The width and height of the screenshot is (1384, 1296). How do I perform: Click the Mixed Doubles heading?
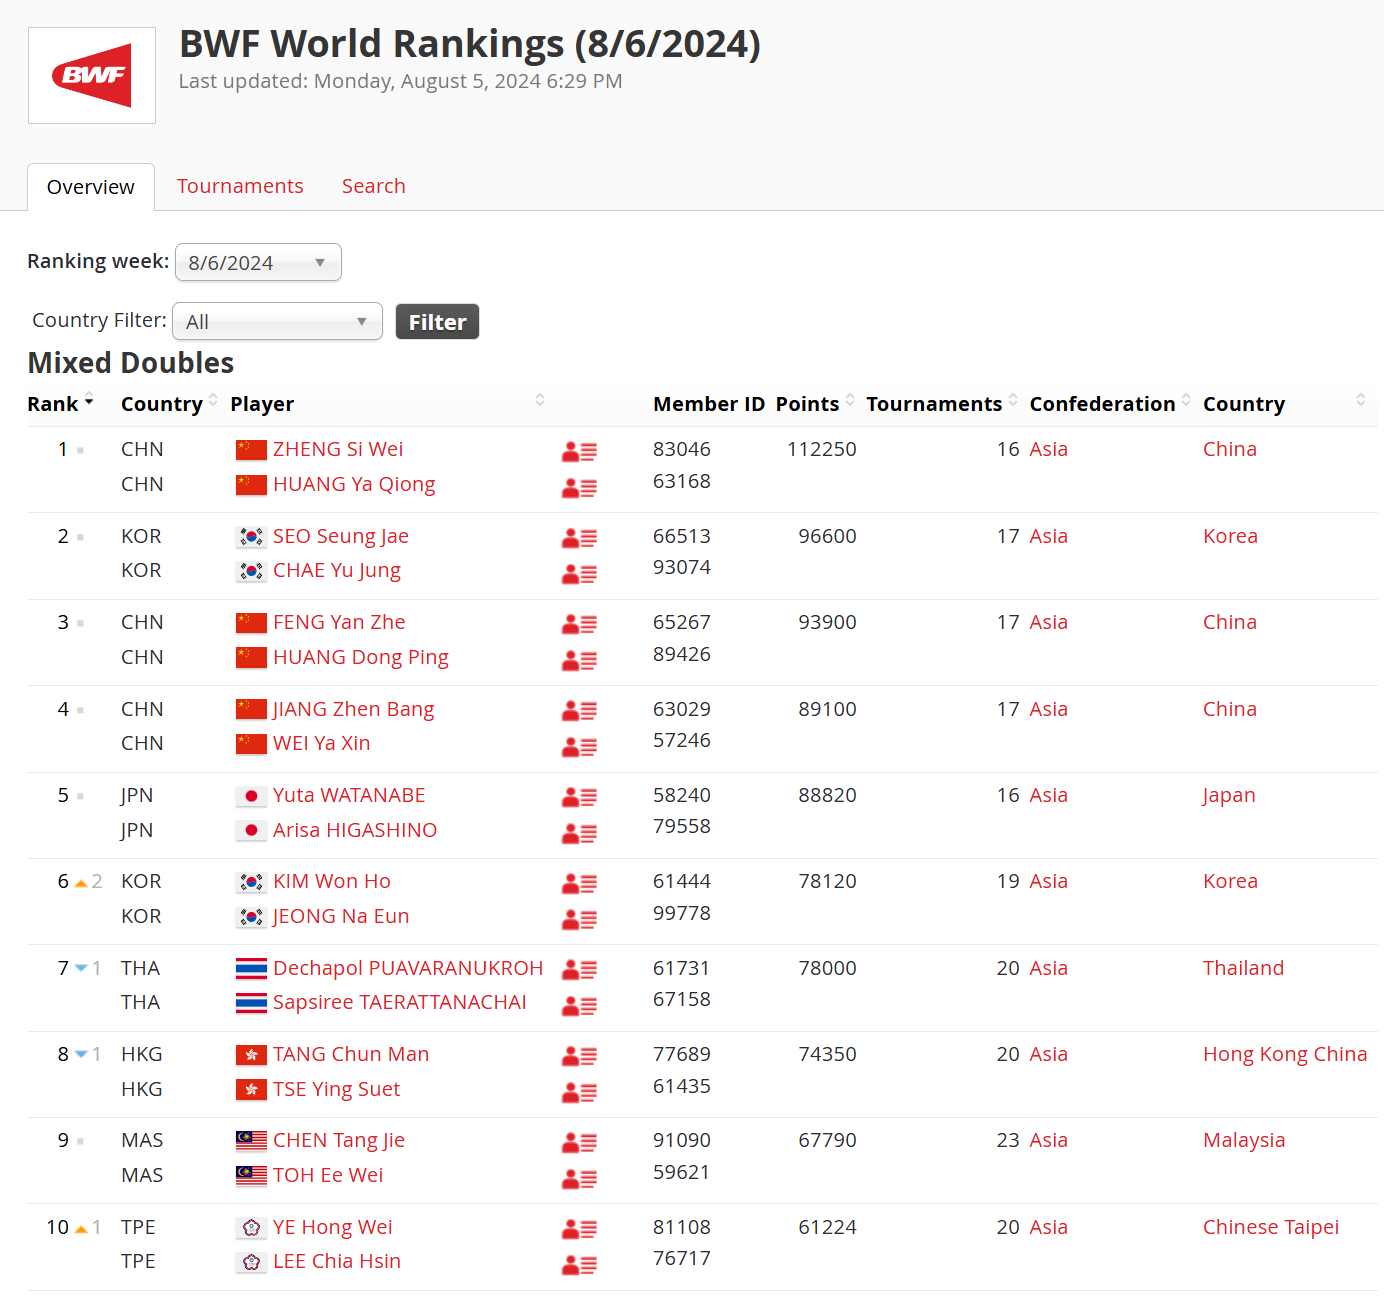coord(131,363)
